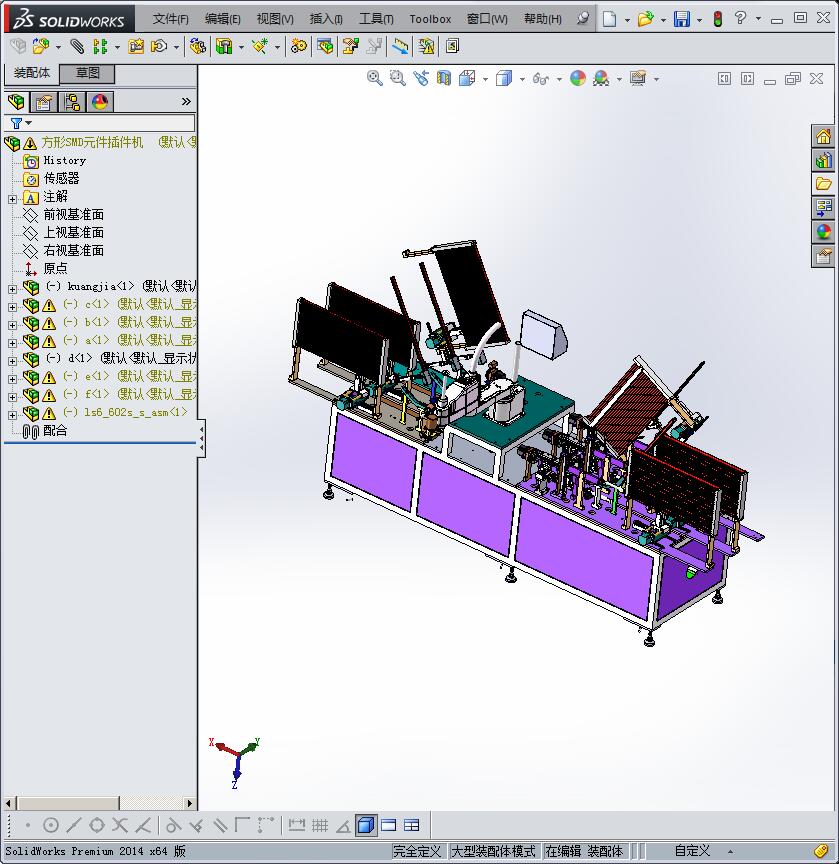
Task: Click the Insert Components toolbar icon
Action: tap(41, 46)
